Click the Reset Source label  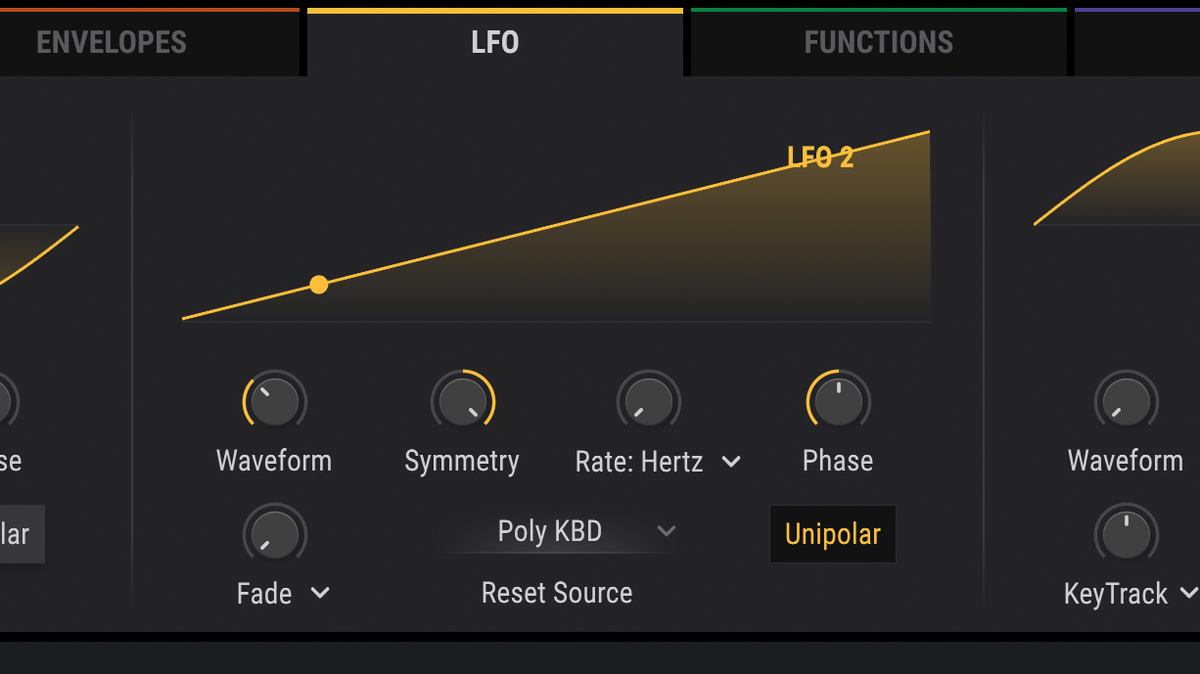pos(557,592)
